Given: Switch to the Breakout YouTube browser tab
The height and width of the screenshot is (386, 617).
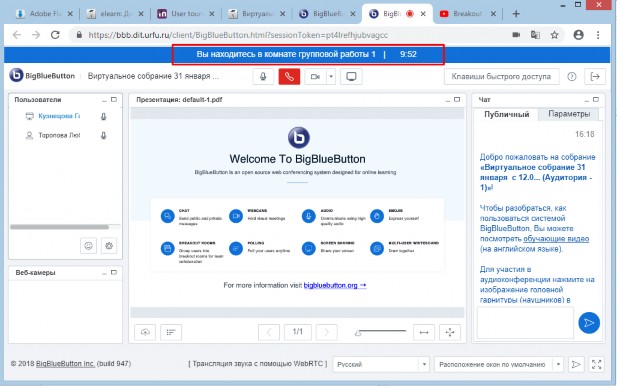Looking at the screenshot, I should (468, 14).
